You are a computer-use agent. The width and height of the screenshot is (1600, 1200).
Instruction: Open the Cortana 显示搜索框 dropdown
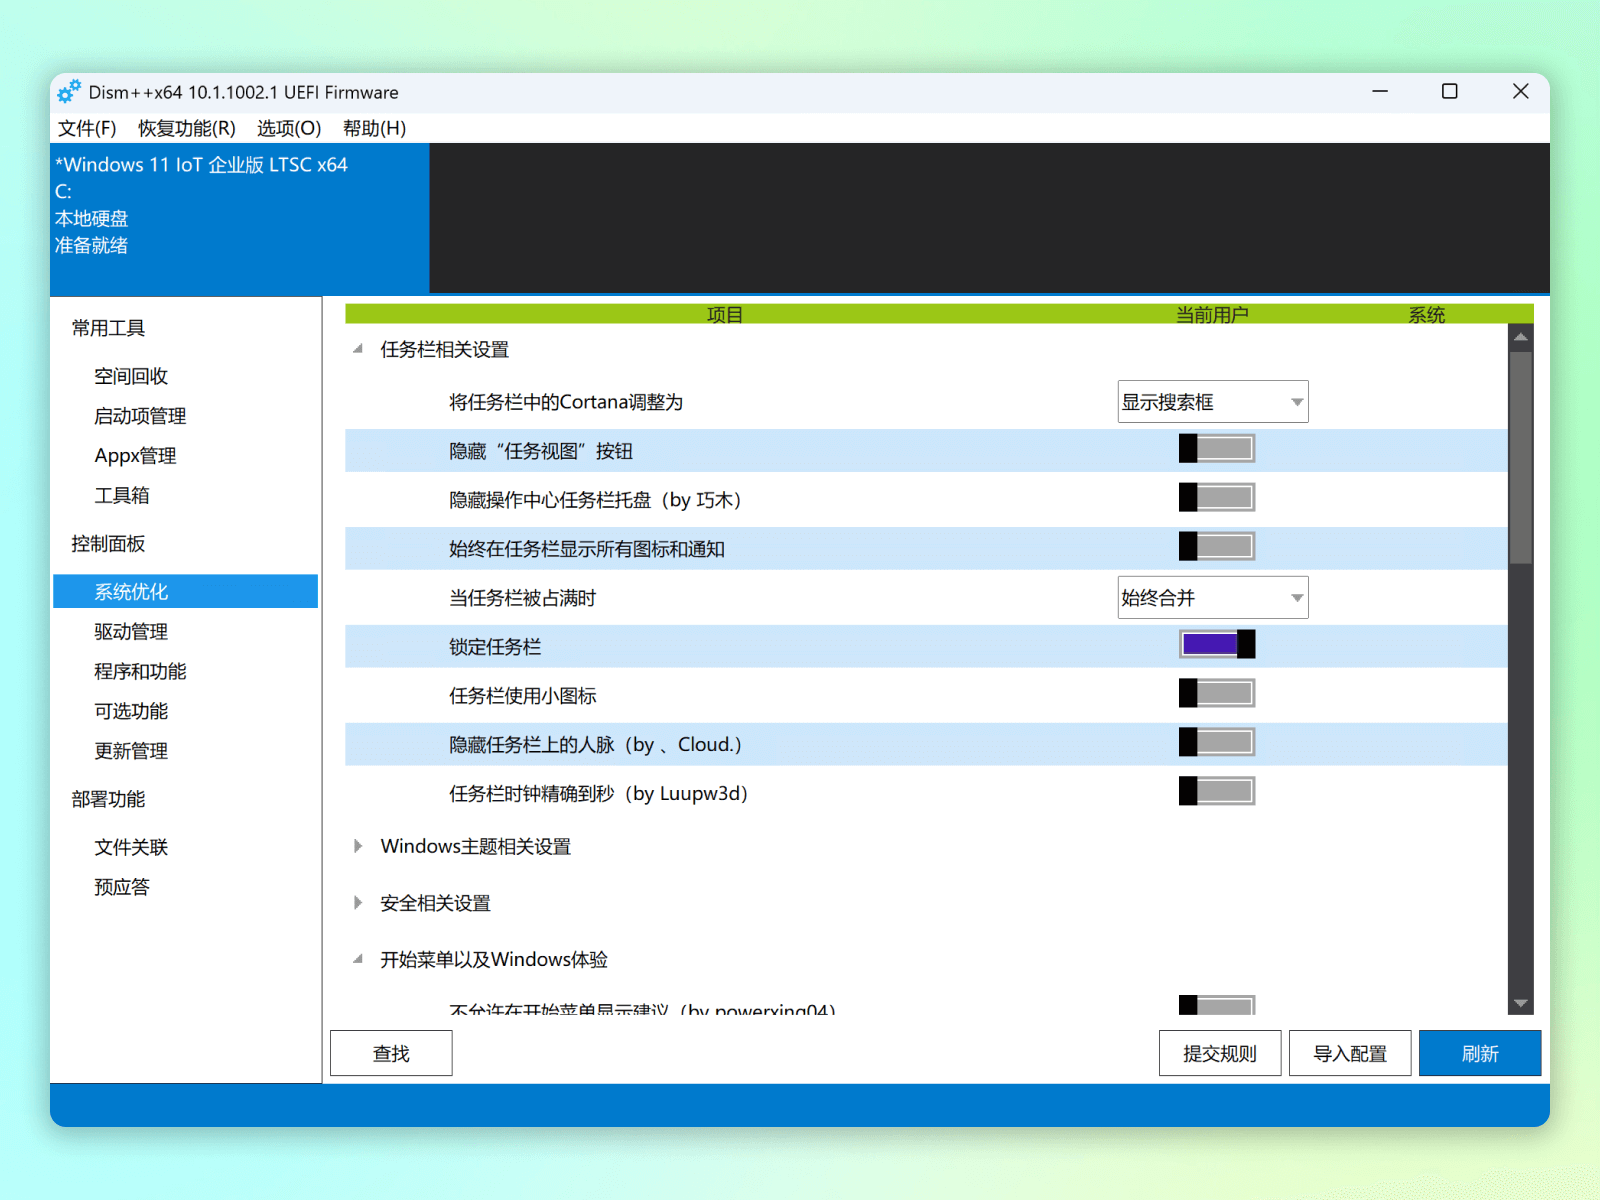point(1212,402)
